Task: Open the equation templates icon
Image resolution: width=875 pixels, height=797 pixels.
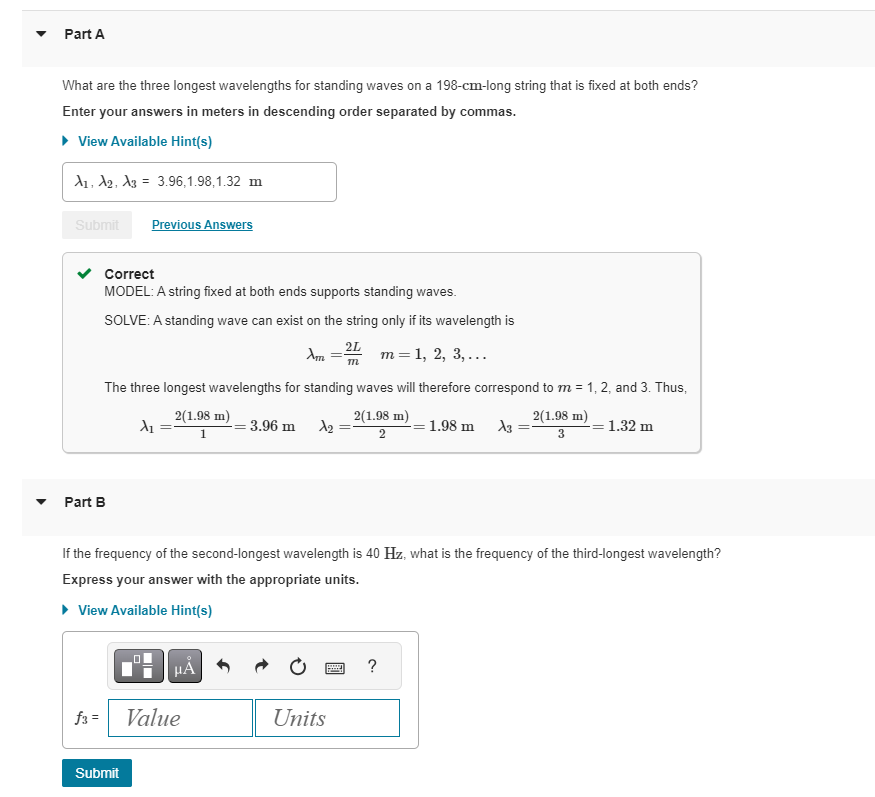Action: 137,666
